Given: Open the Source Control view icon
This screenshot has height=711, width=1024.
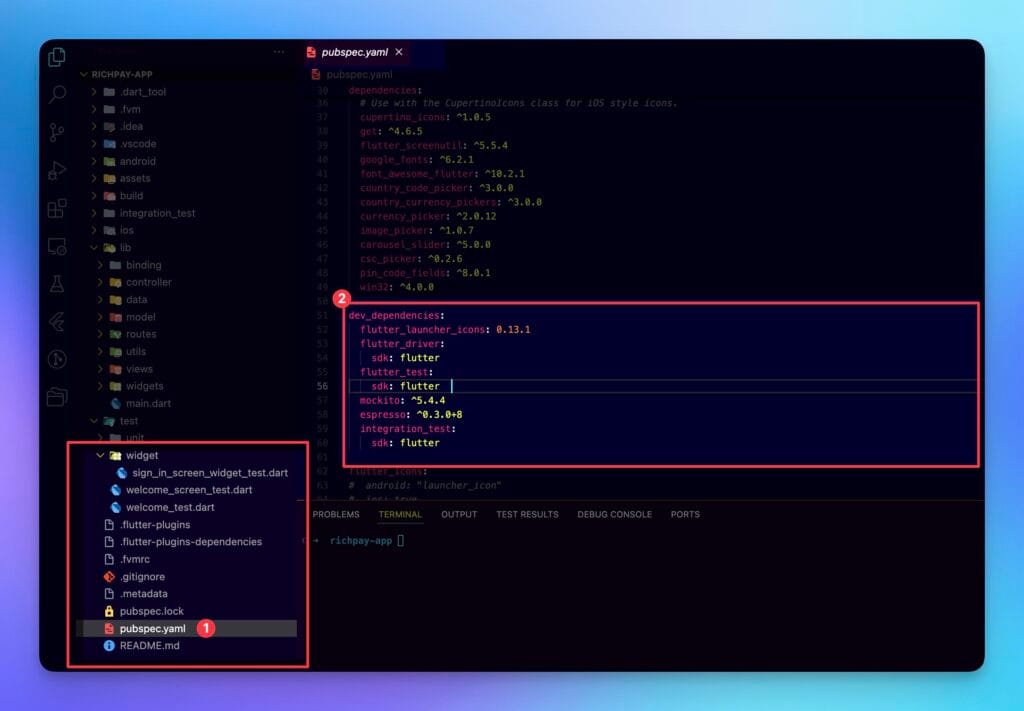Looking at the screenshot, I should pyautogui.click(x=57, y=133).
